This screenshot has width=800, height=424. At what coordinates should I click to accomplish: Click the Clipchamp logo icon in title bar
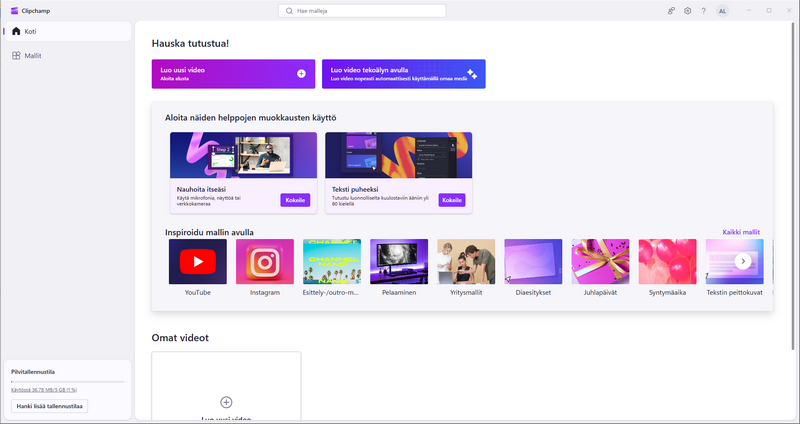[14, 11]
